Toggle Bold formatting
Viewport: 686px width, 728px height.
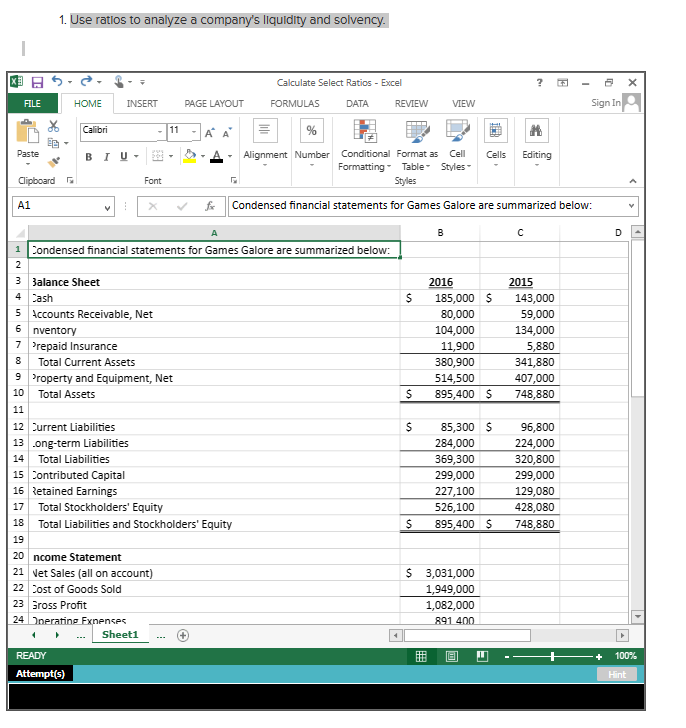point(89,157)
